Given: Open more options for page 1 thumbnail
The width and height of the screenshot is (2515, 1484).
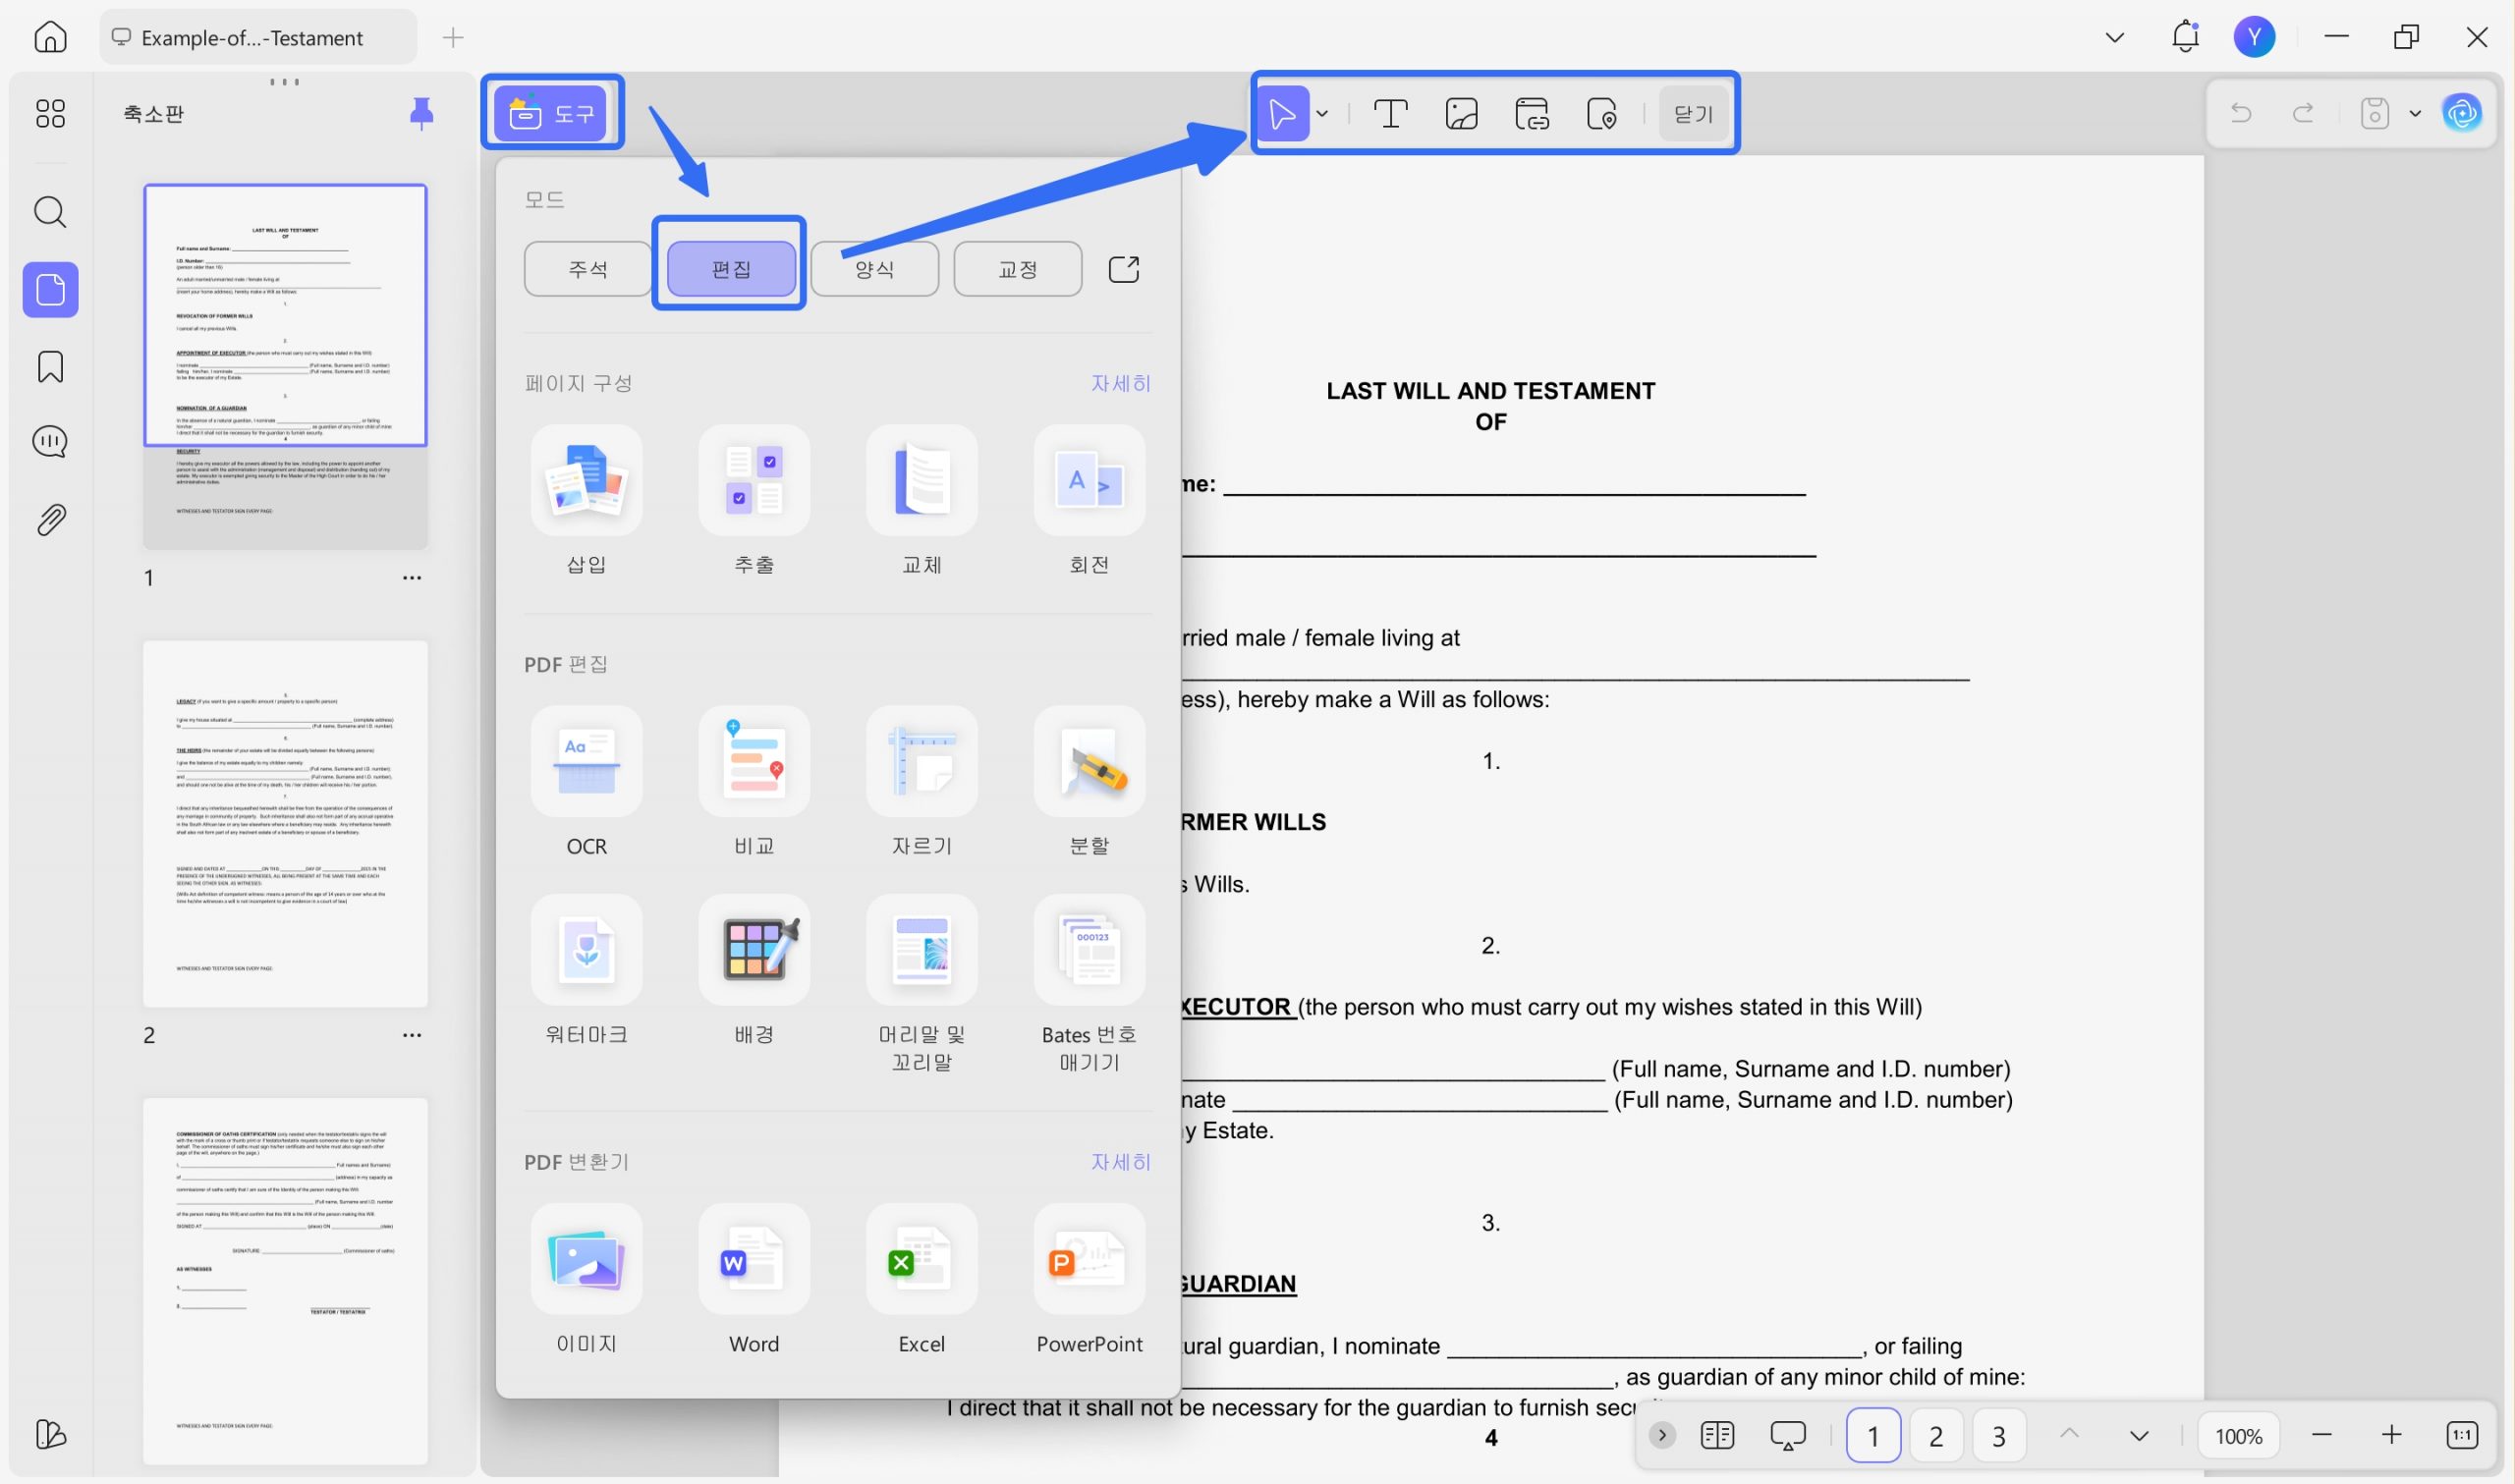Looking at the screenshot, I should (x=411, y=578).
